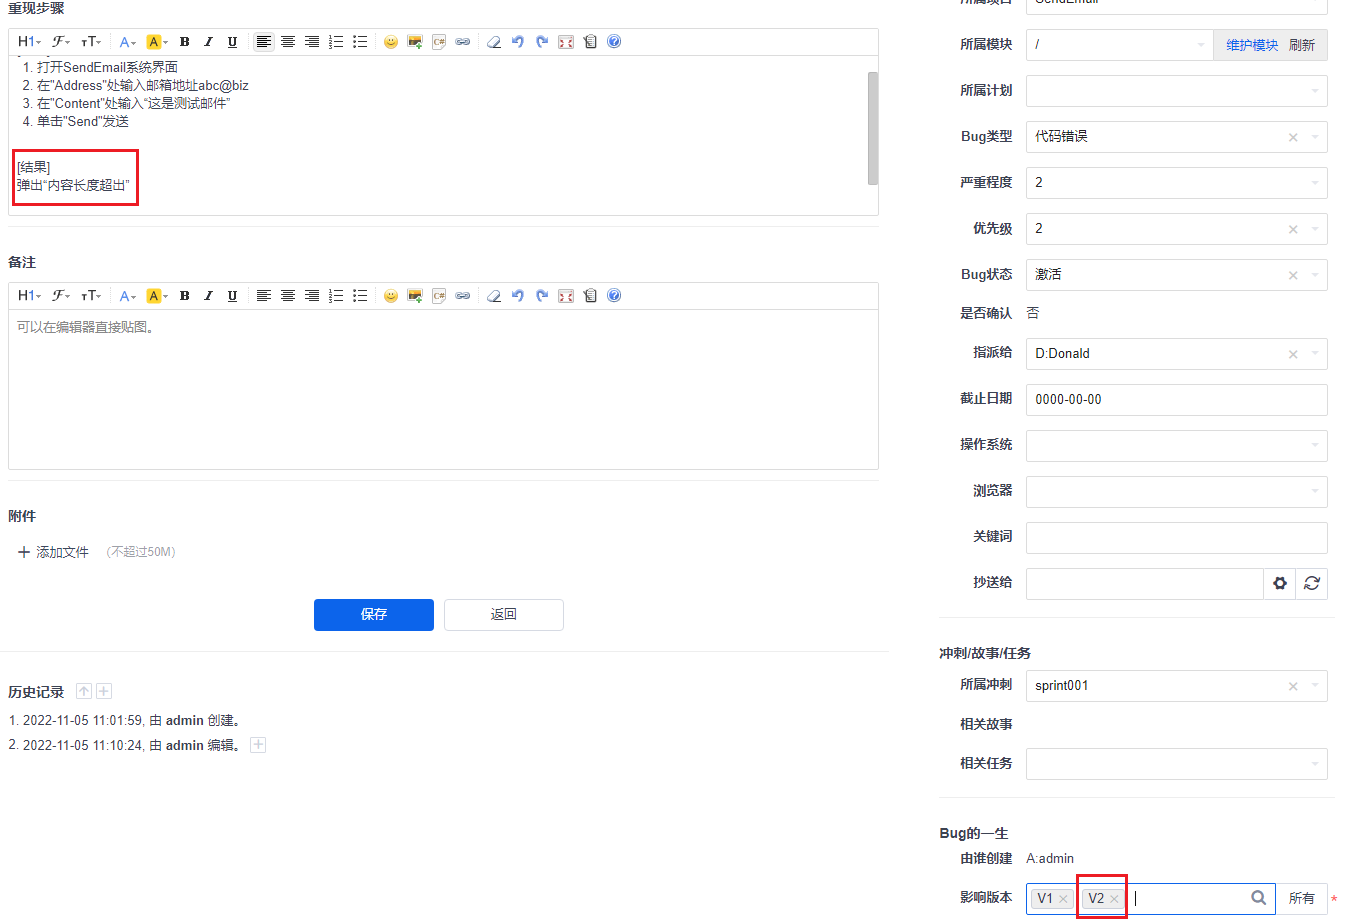
Task: Open Bug状态 dropdown showing 激活
Action: (1177, 275)
